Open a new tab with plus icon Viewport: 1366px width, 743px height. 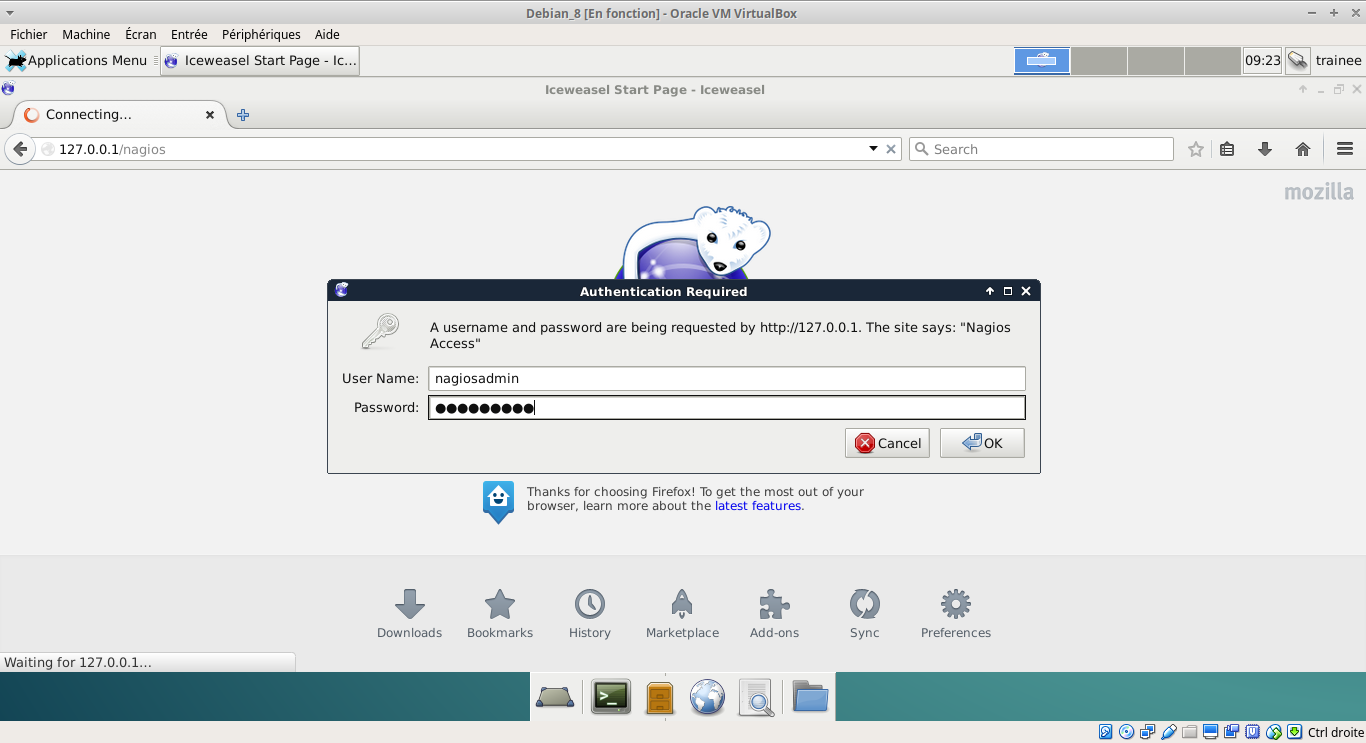pyautogui.click(x=242, y=115)
